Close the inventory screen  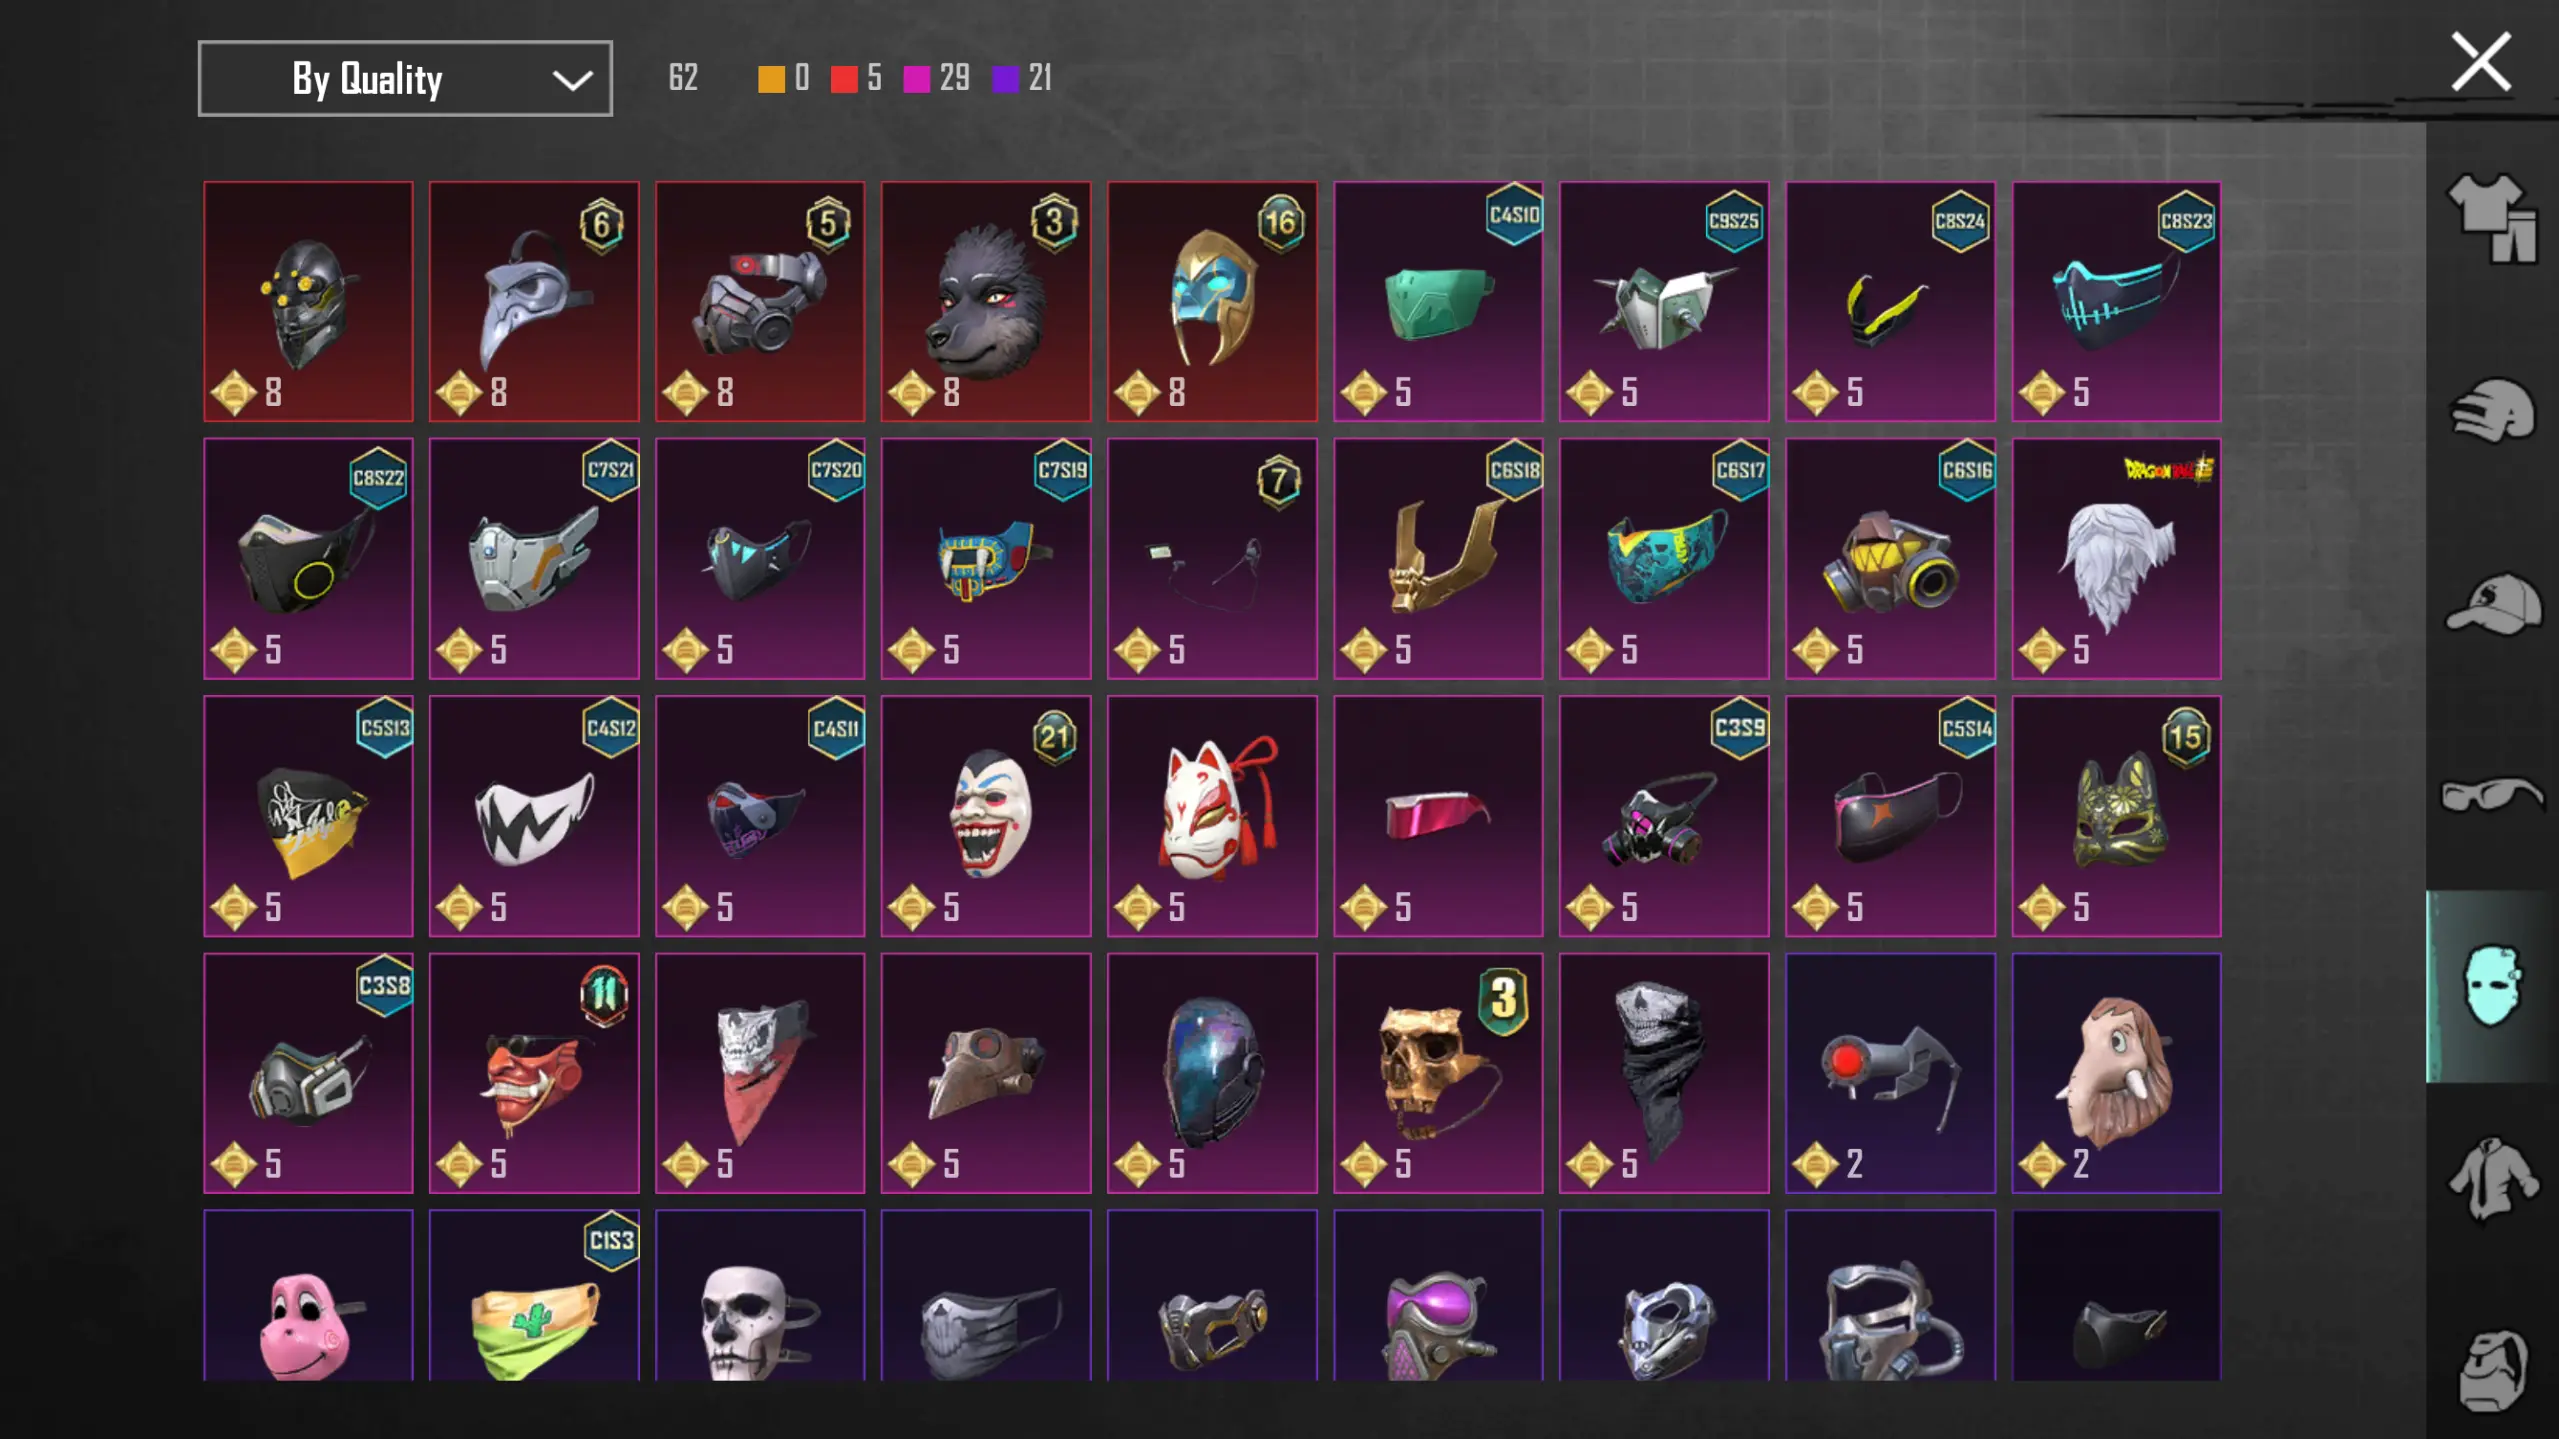2481,62
